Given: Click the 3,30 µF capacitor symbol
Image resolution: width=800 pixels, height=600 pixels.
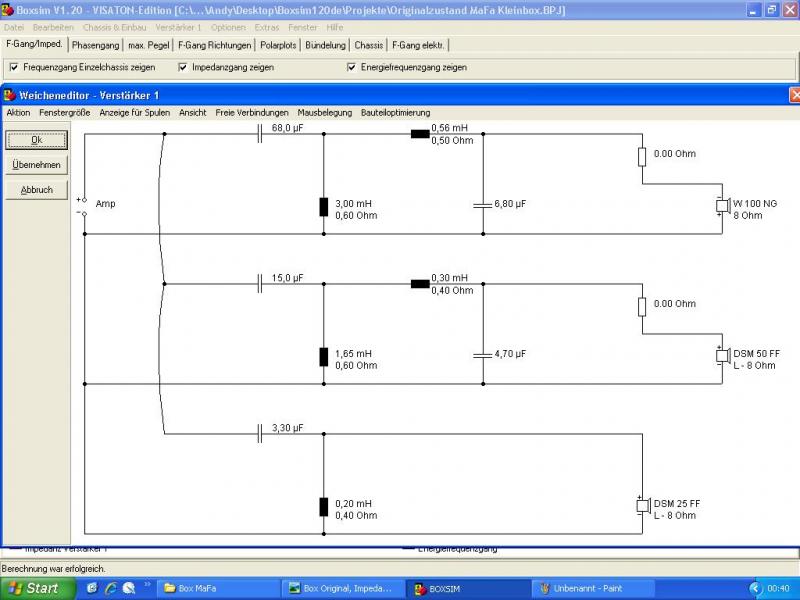Looking at the screenshot, I should point(260,434).
